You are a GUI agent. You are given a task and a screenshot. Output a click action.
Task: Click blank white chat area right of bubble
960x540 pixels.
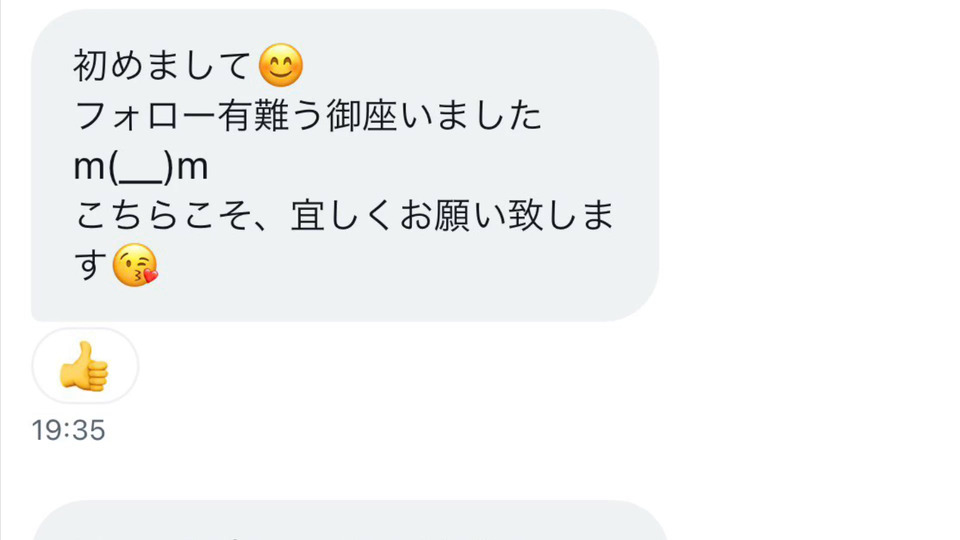pos(808,184)
